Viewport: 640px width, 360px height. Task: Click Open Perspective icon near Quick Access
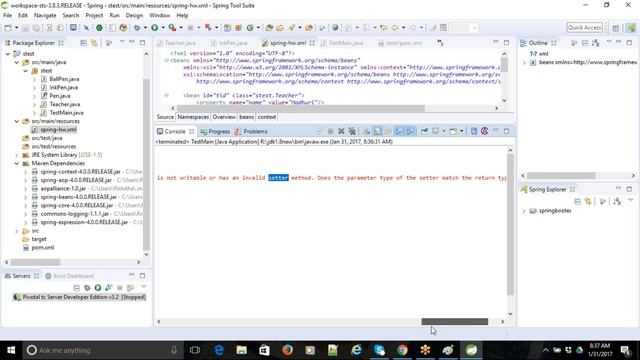pyautogui.click(x=616, y=28)
